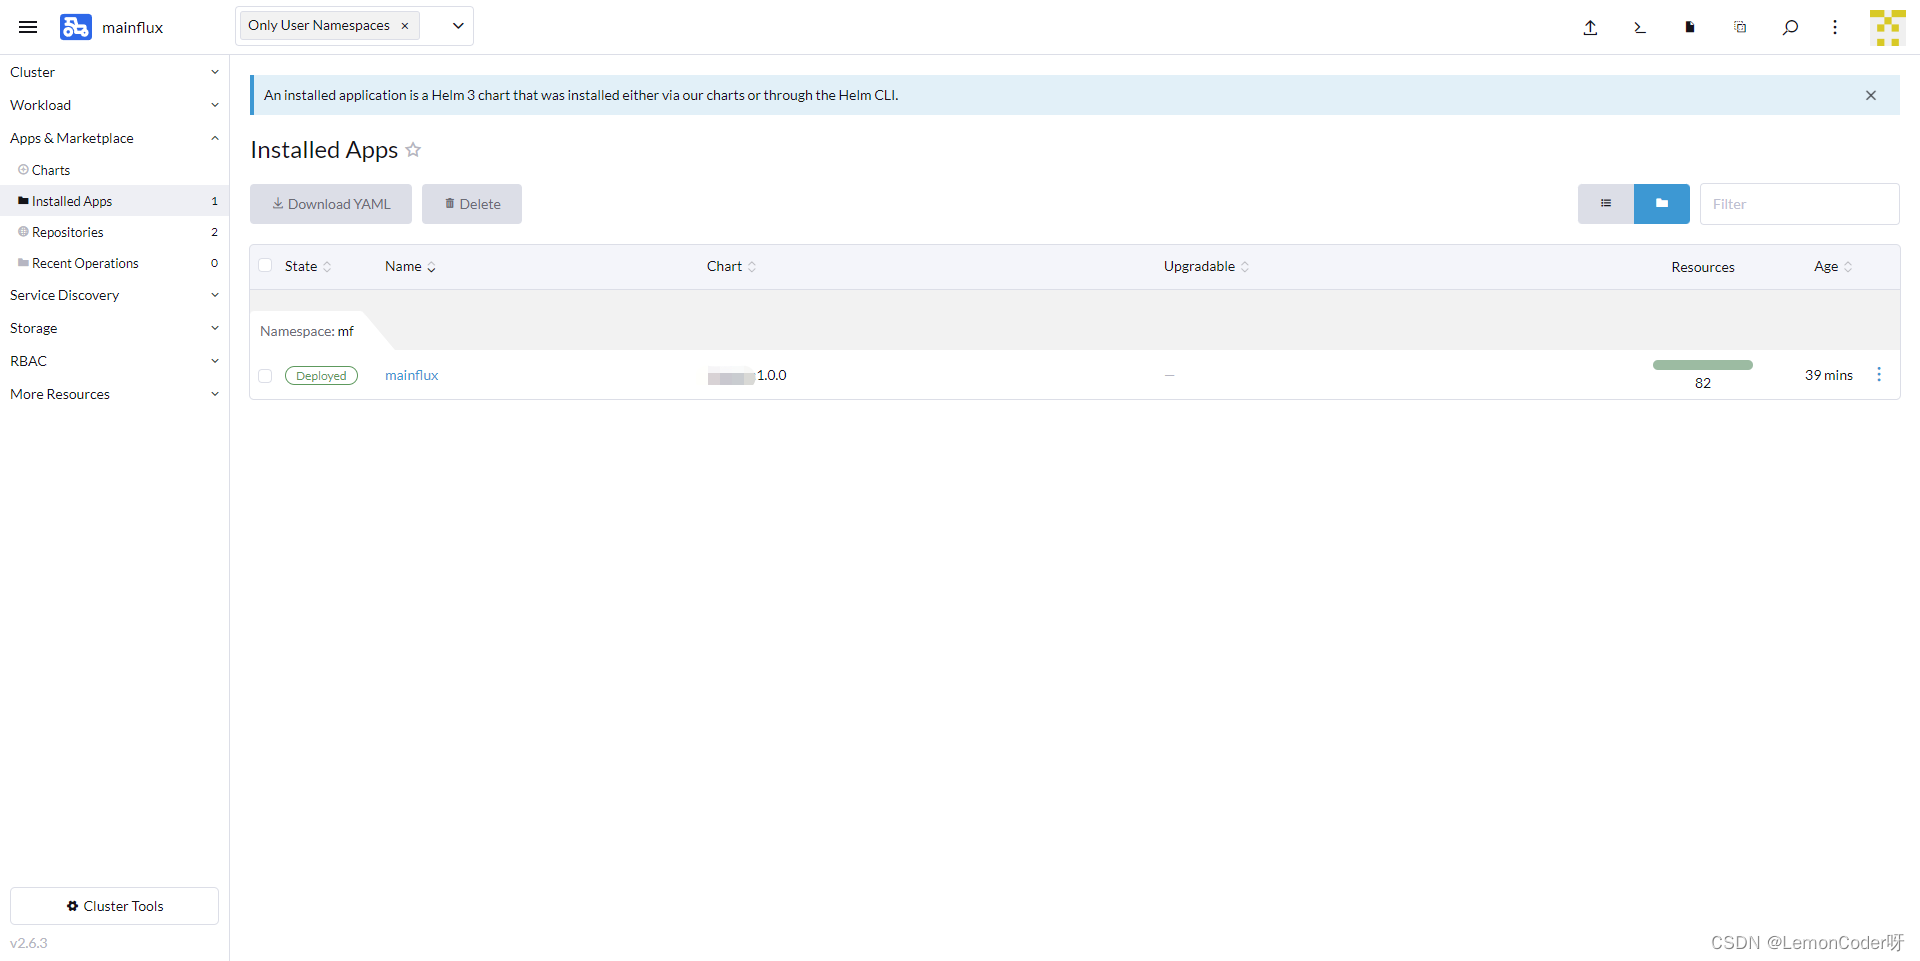Dismiss the Helm info banner
The width and height of the screenshot is (1920, 961).
1871,95
